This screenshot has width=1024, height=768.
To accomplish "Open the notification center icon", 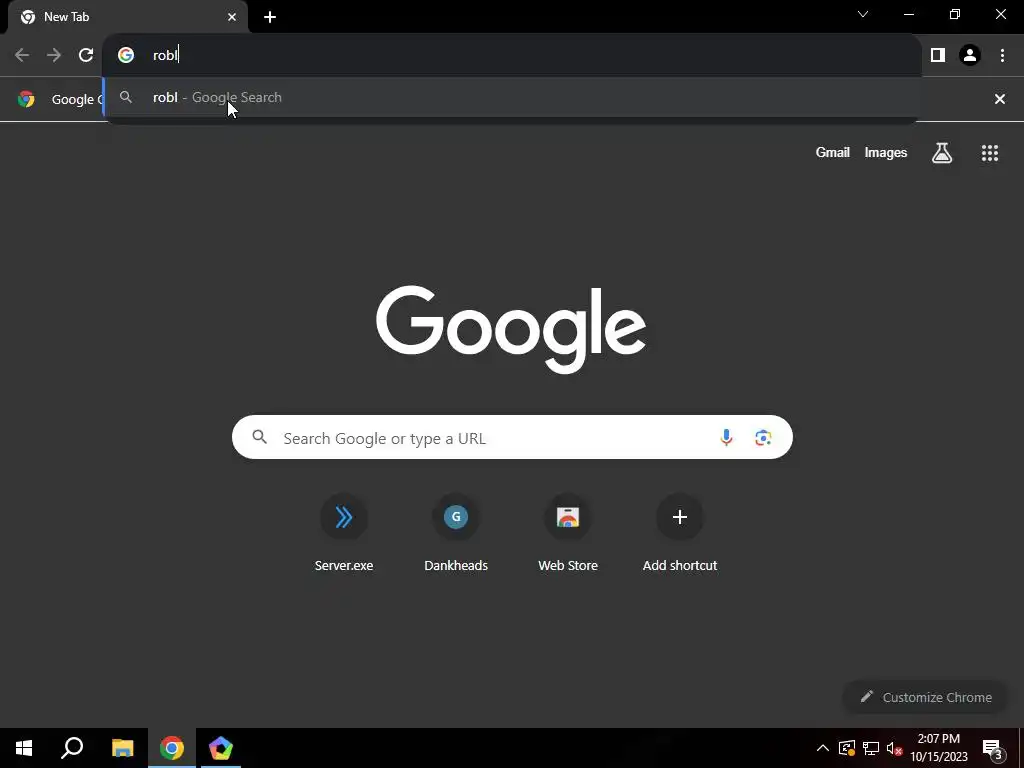I will [x=993, y=748].
